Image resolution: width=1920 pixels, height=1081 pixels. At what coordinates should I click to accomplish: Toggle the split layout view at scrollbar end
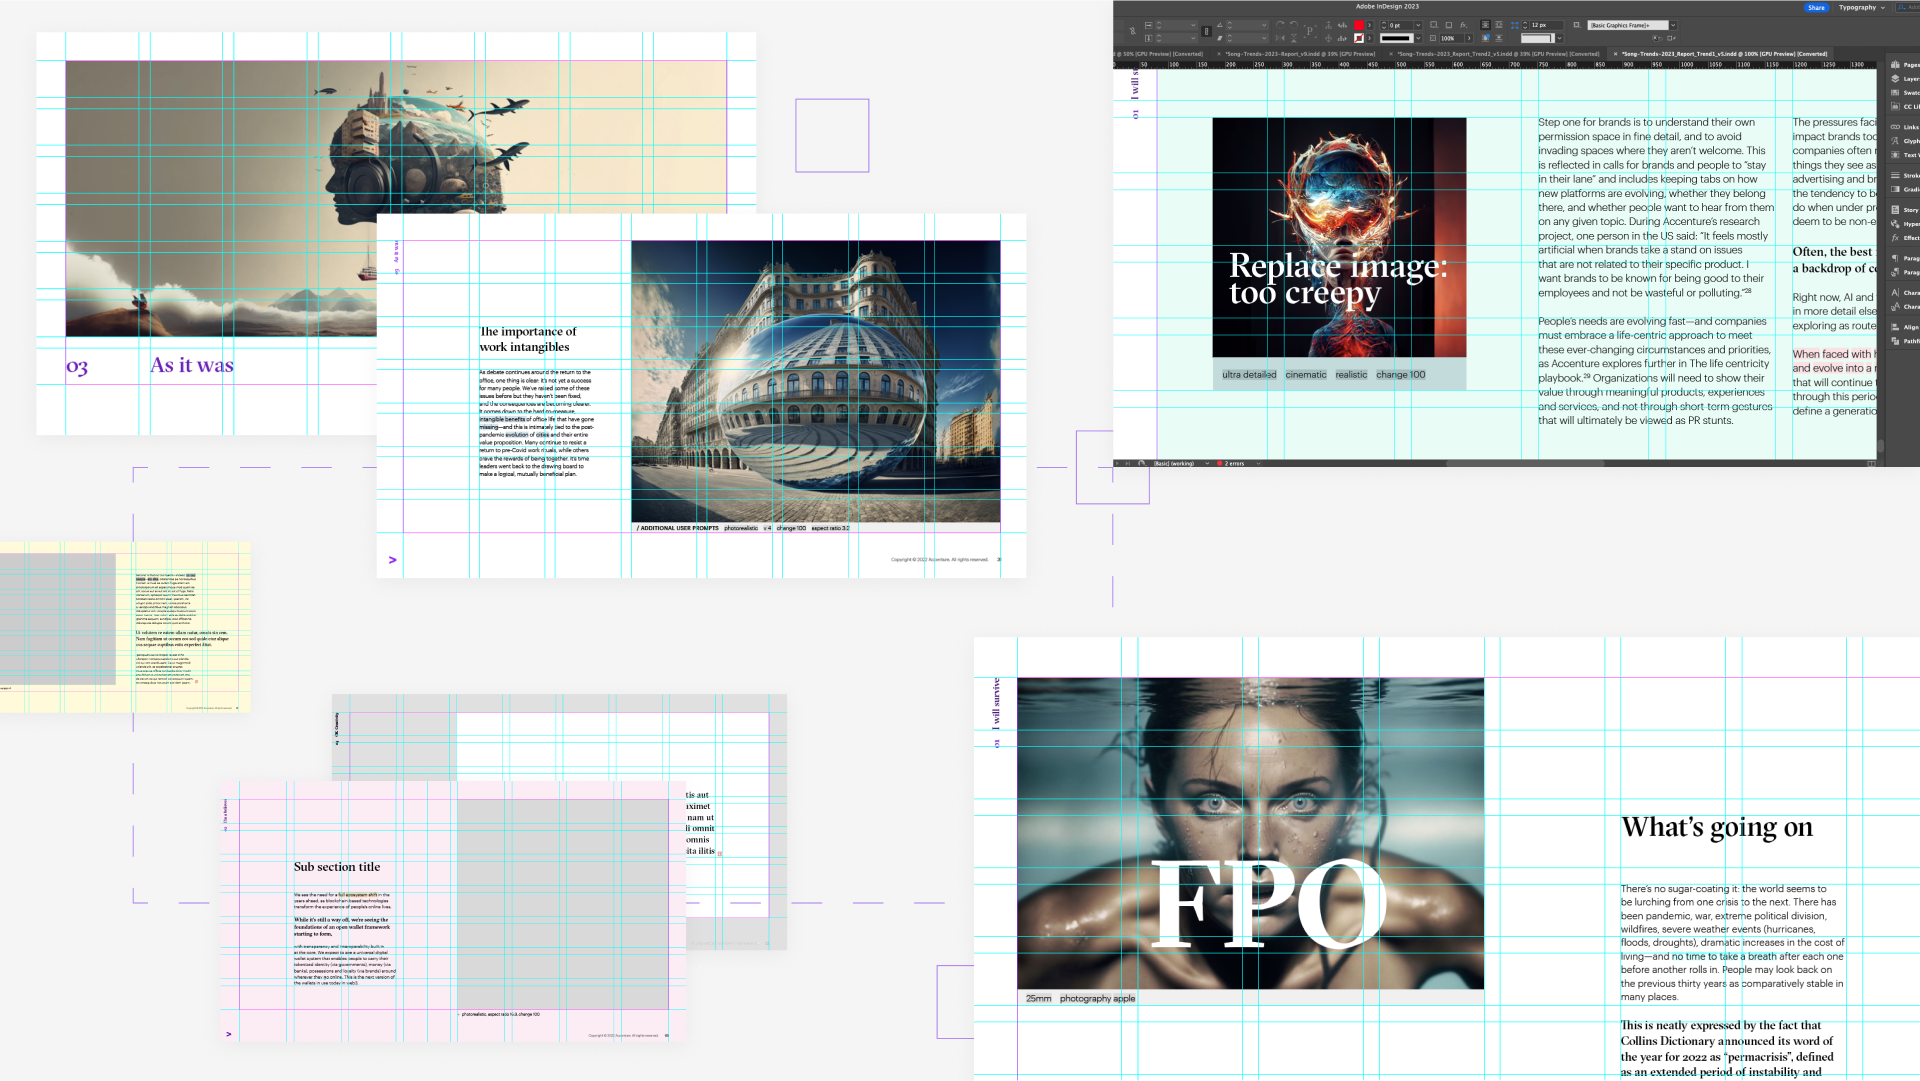point(1872,463)
